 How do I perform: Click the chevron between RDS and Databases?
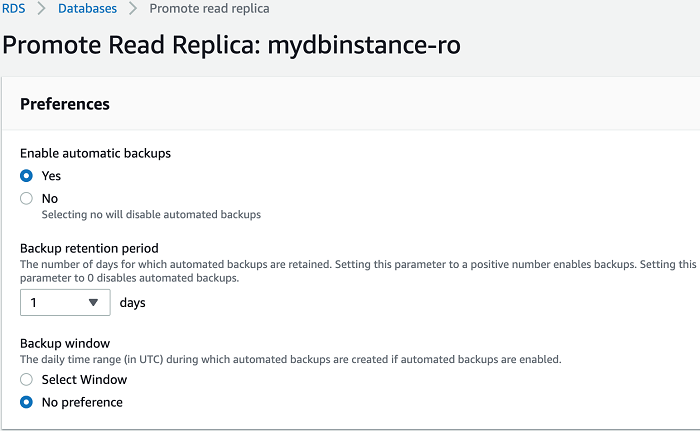click(x=41, y=8)
